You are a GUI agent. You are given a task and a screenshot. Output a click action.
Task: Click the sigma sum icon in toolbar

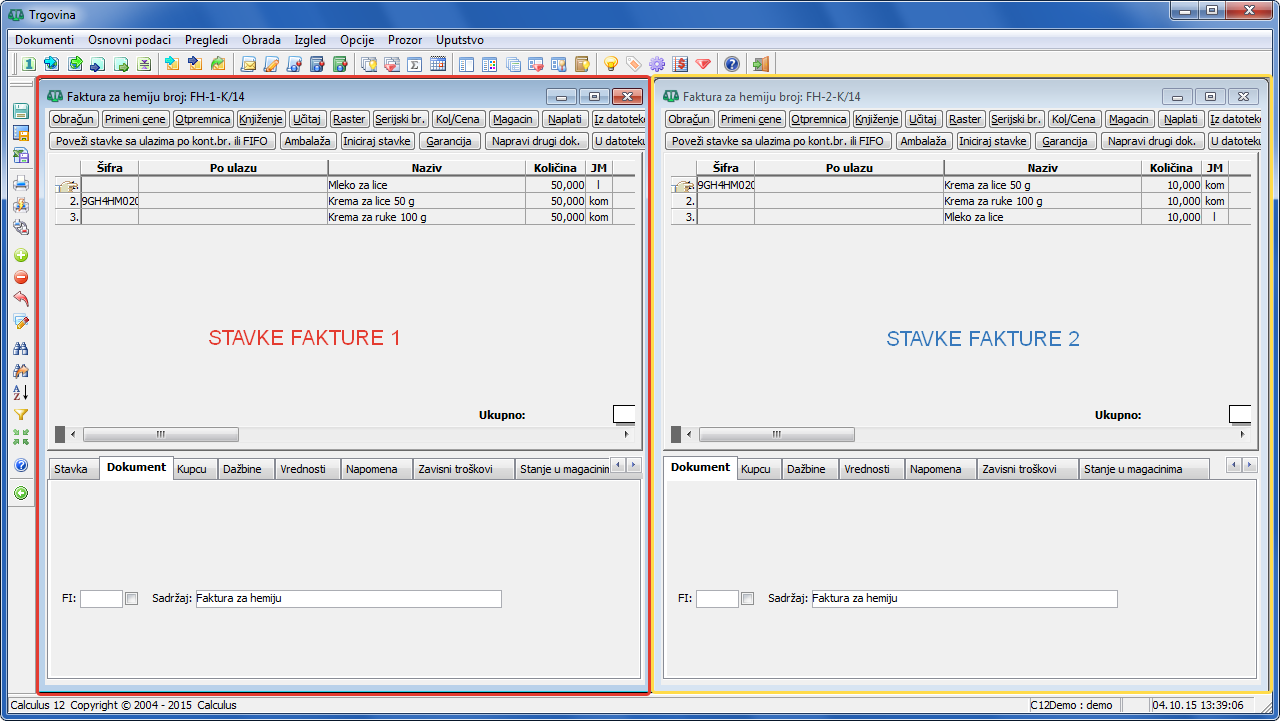(415, 64)
